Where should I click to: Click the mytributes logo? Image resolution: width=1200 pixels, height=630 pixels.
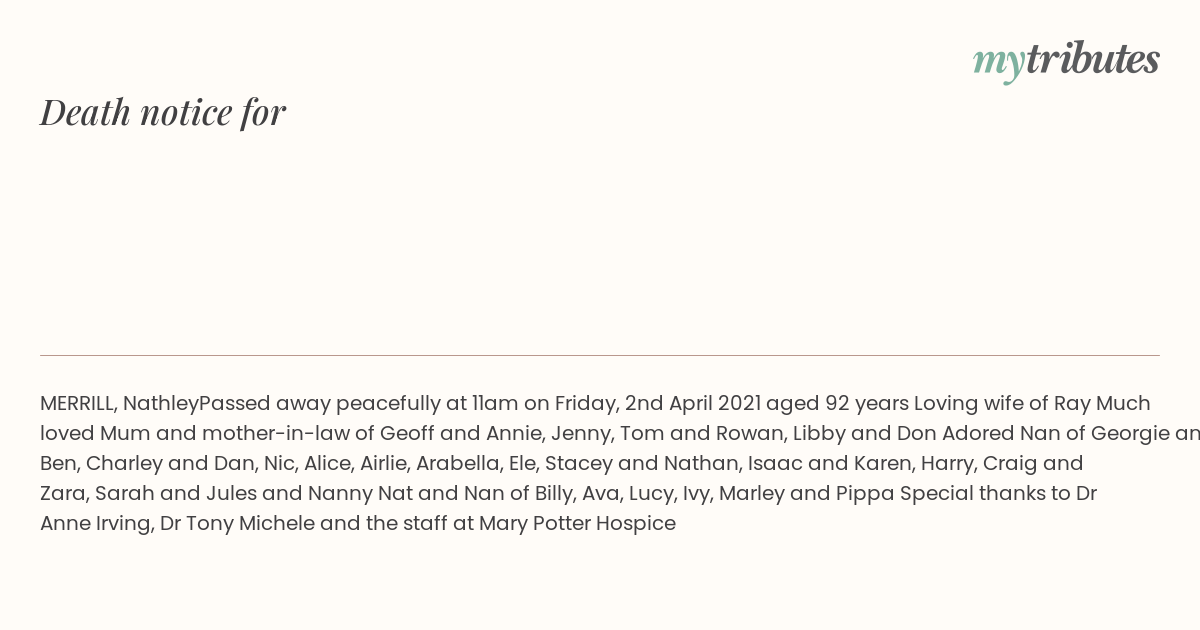pyautogui.click(x=1066, y=60)
